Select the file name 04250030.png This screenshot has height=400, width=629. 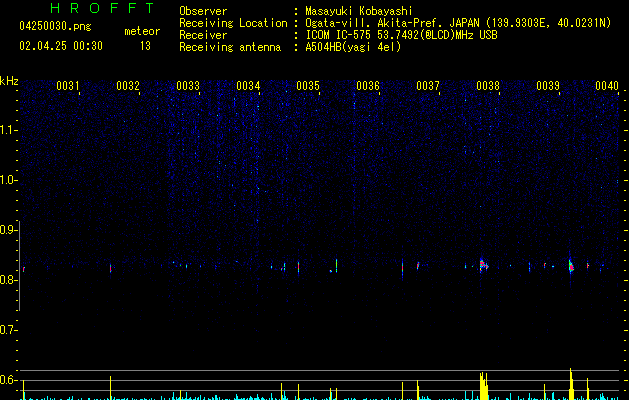click(55, 26)
